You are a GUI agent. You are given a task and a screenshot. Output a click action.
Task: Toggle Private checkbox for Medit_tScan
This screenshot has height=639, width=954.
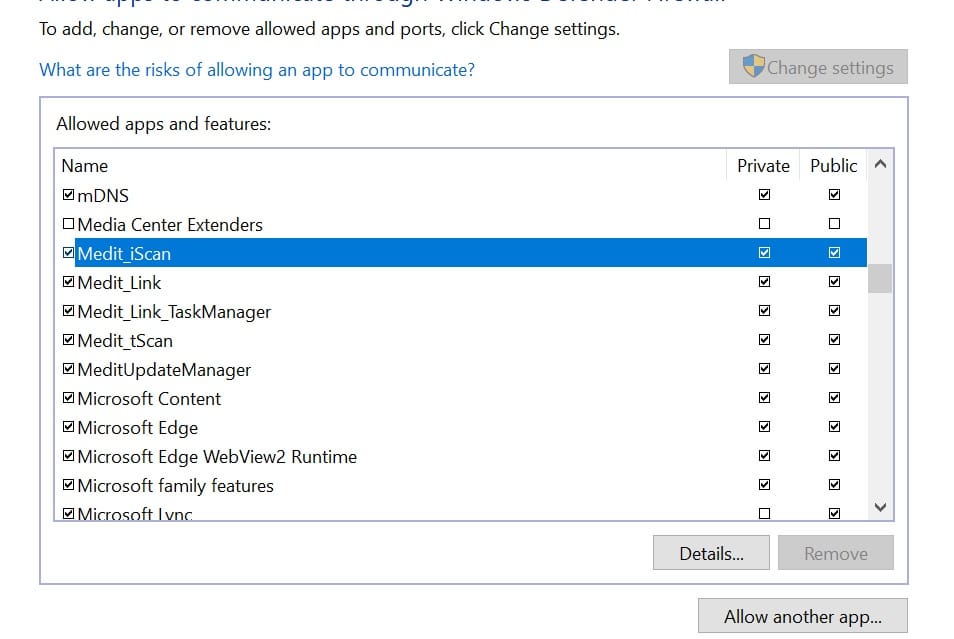(764, 340)
